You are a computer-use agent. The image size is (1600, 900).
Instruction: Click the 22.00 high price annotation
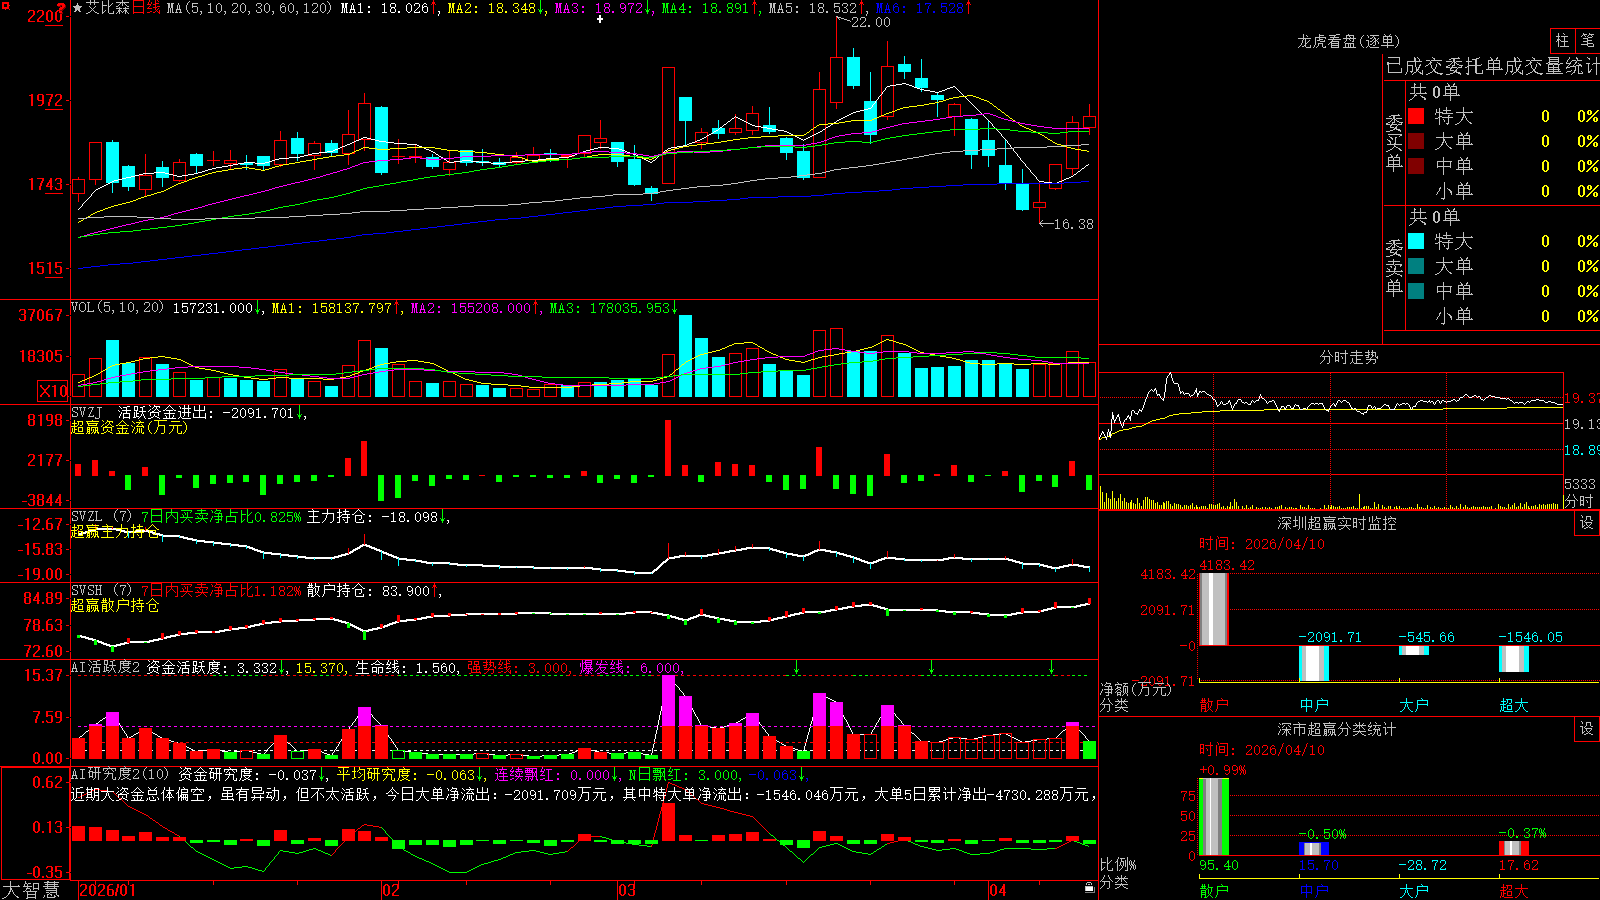[x=870, y=22]
